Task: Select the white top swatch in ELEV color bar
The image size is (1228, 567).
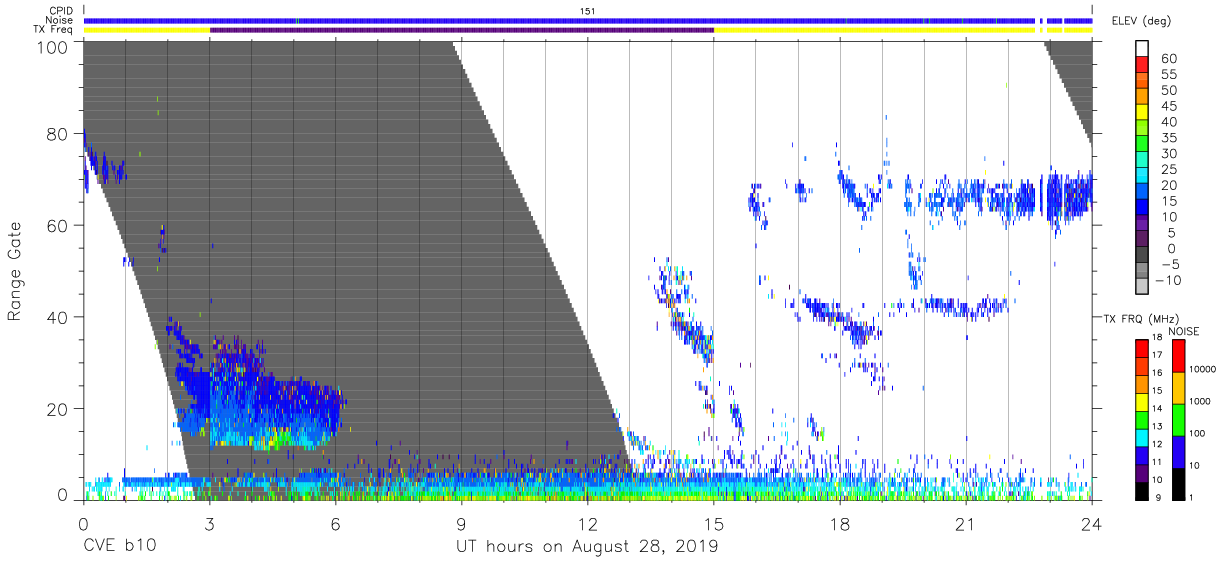Action: click(x=1142, y=49)
